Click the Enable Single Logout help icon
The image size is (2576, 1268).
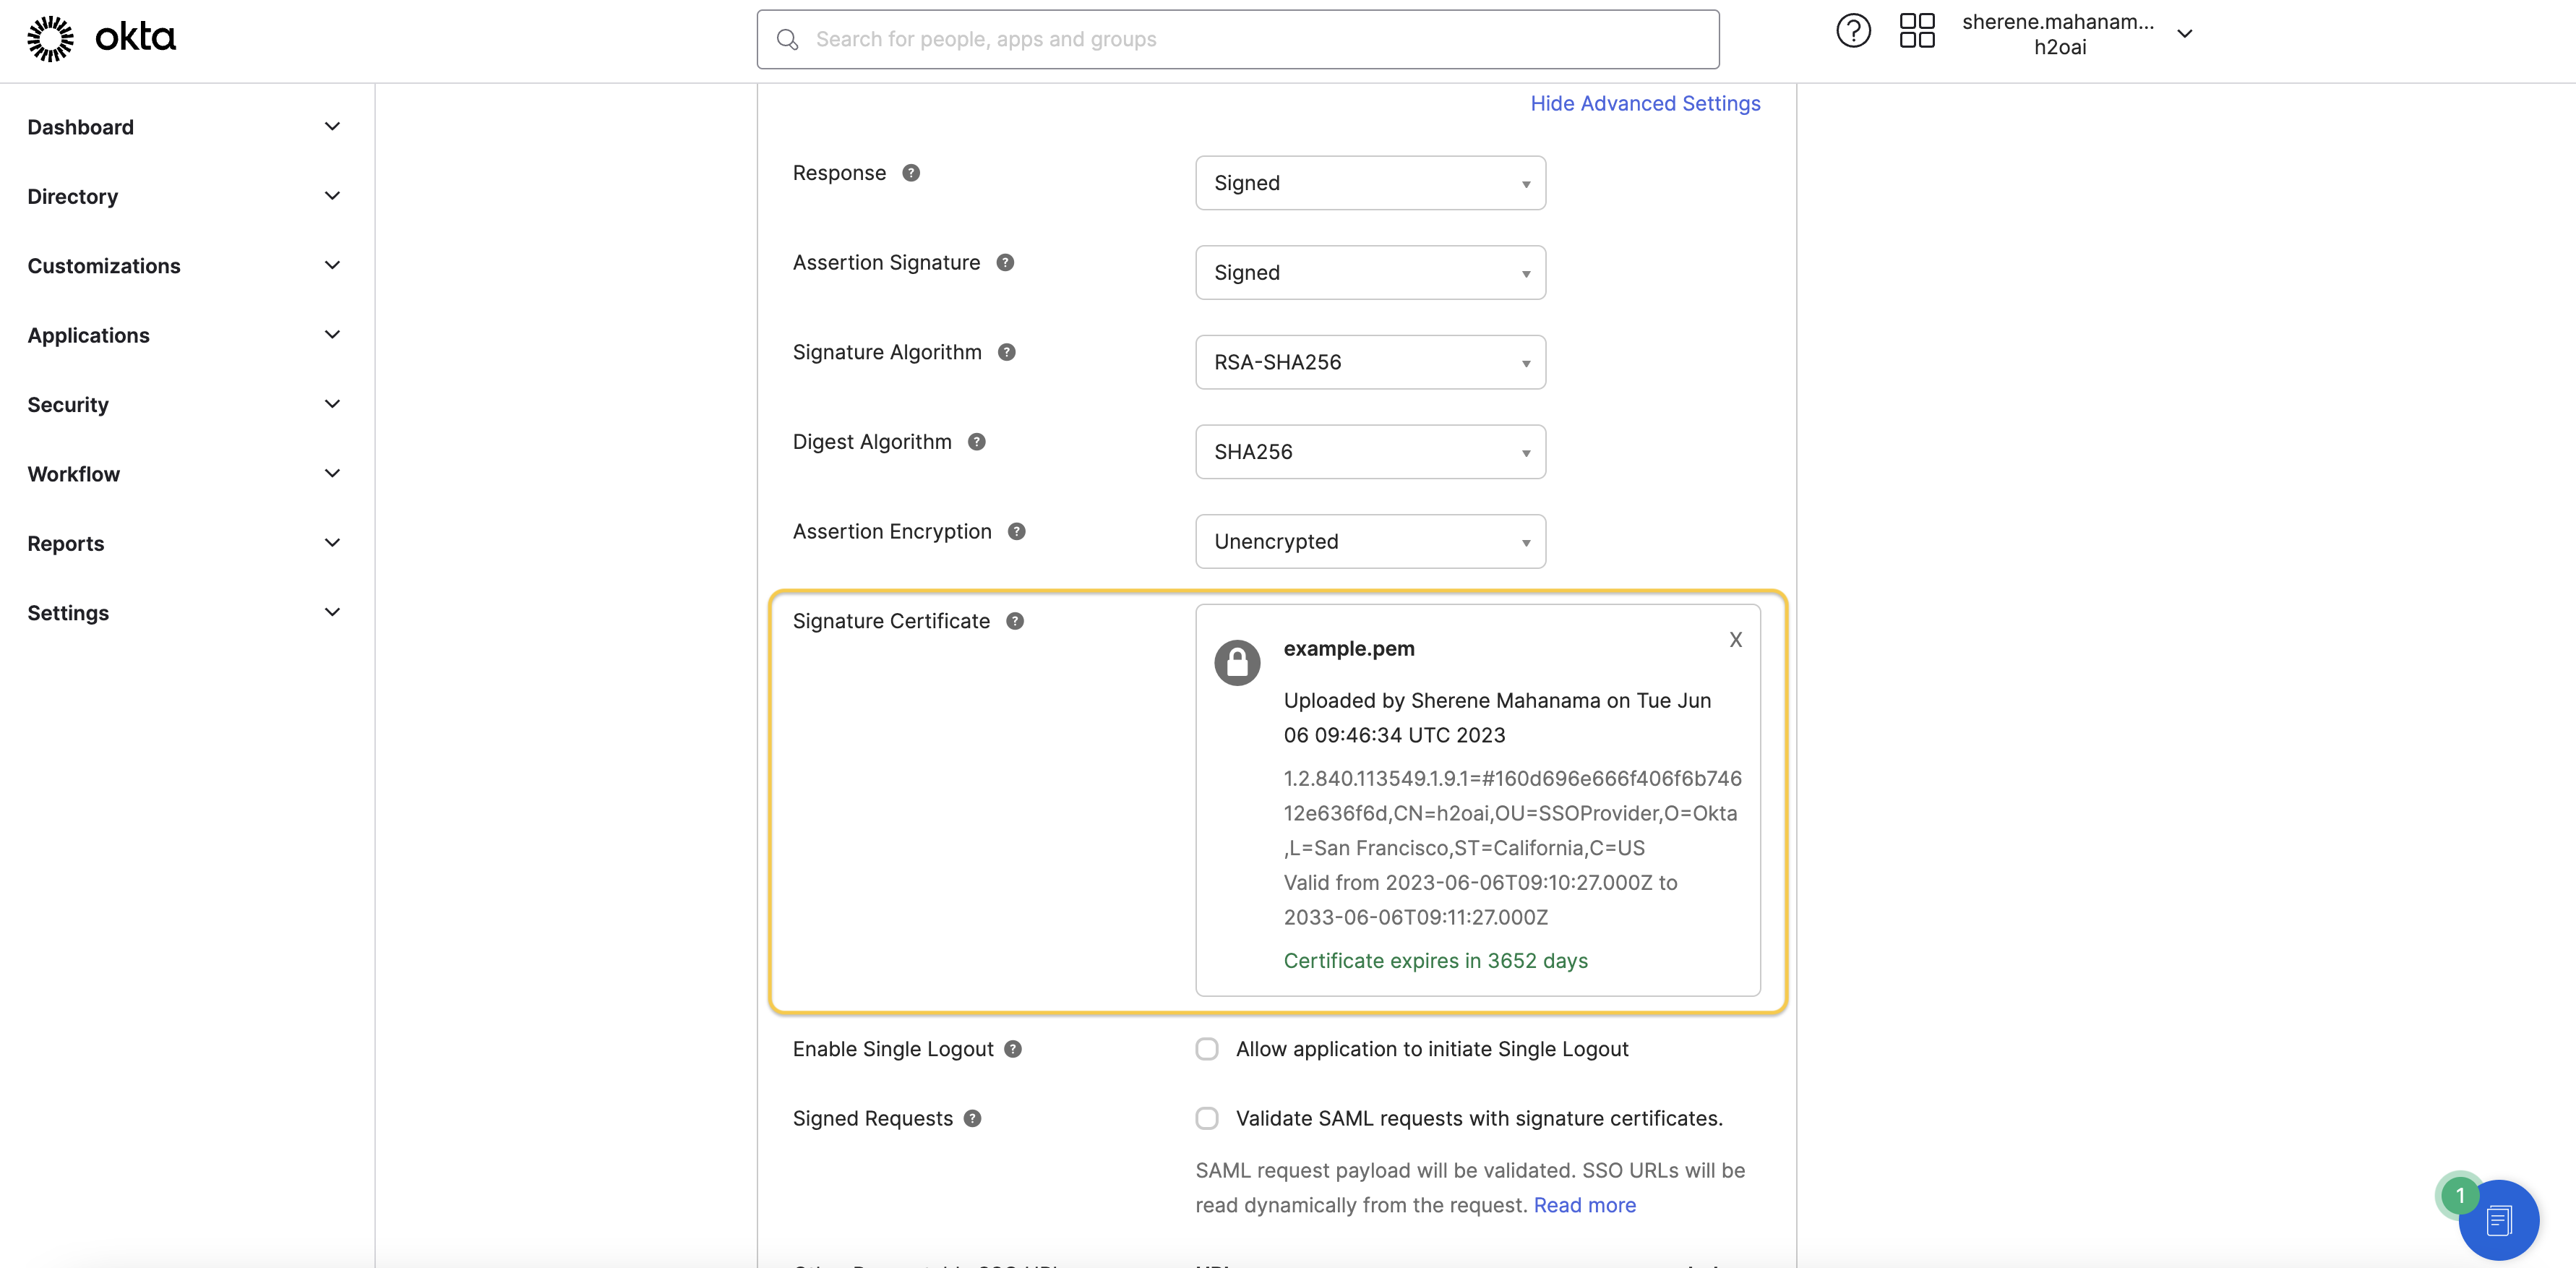[1013, 1049]
